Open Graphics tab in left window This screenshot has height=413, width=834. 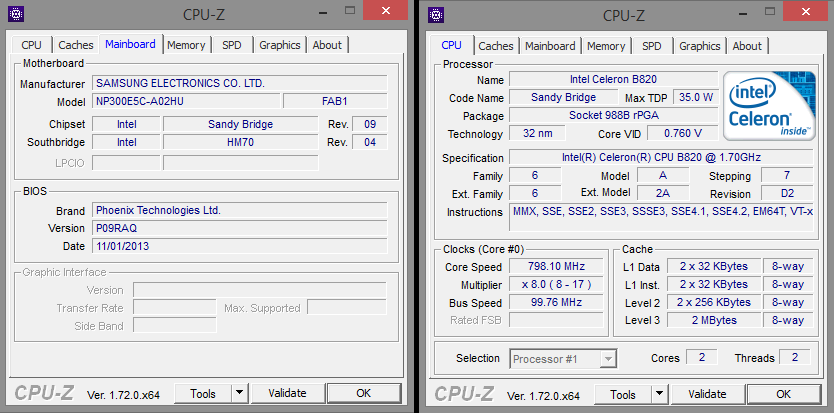pos(280,45)
